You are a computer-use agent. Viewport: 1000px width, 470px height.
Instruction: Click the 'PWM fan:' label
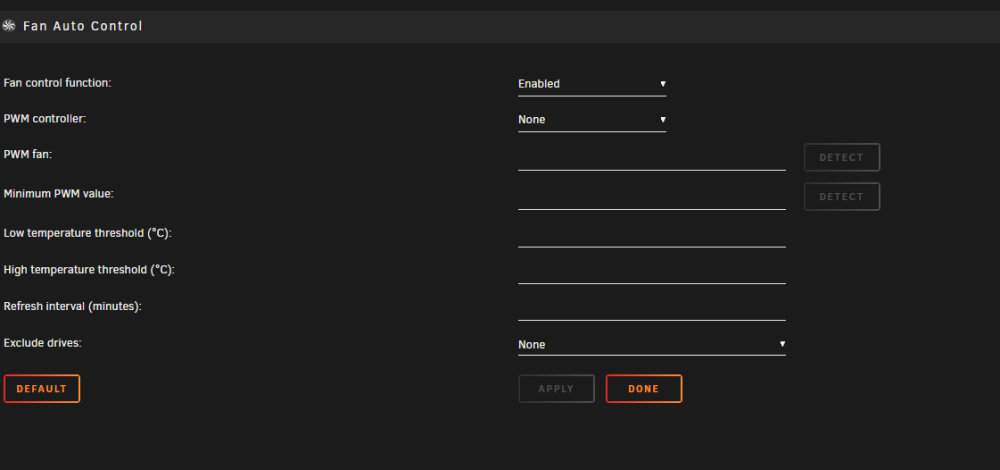pos(28,154)
